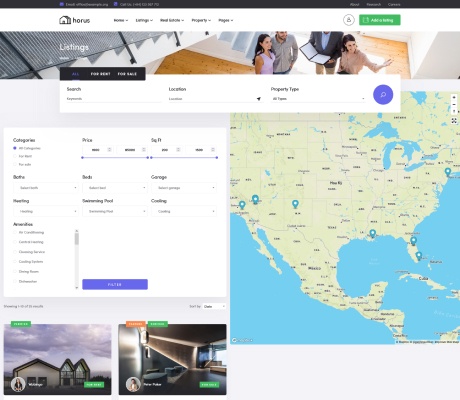Select the For Rent category radio
Screen dimensions: 460x400
point(15,156)
